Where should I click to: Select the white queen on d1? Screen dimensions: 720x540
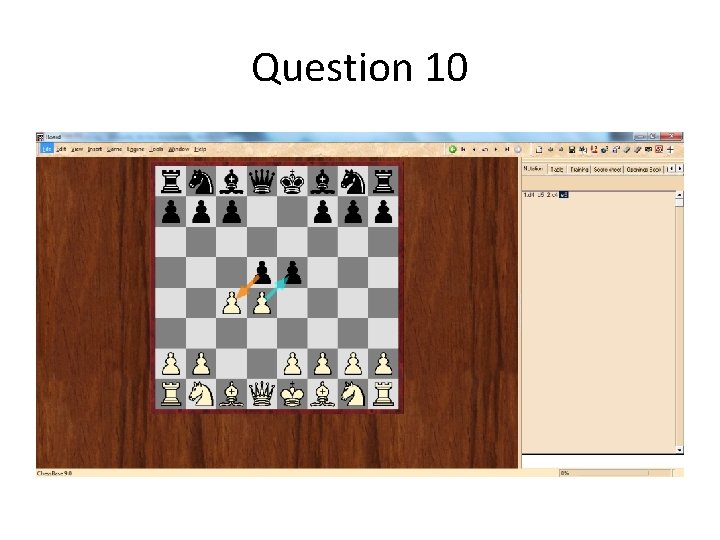262,394
